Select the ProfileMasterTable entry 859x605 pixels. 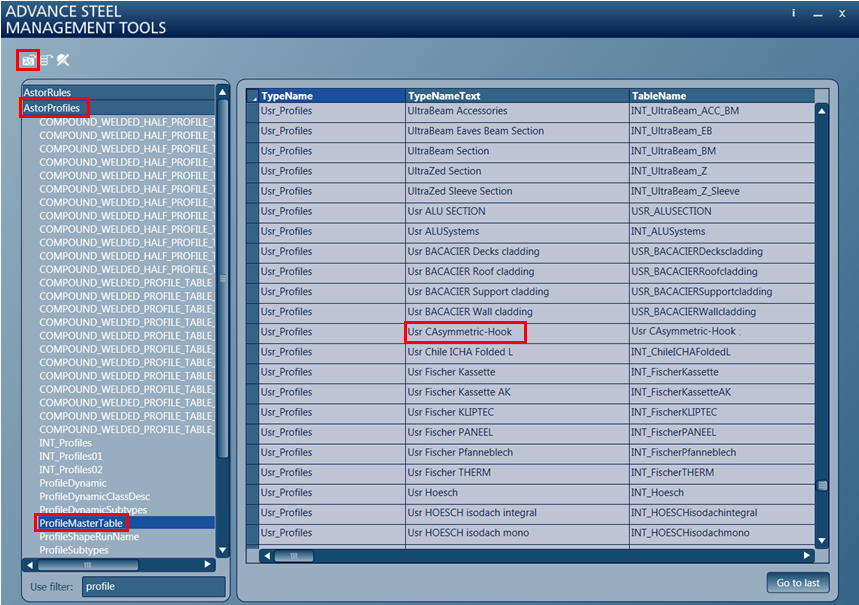81,523
